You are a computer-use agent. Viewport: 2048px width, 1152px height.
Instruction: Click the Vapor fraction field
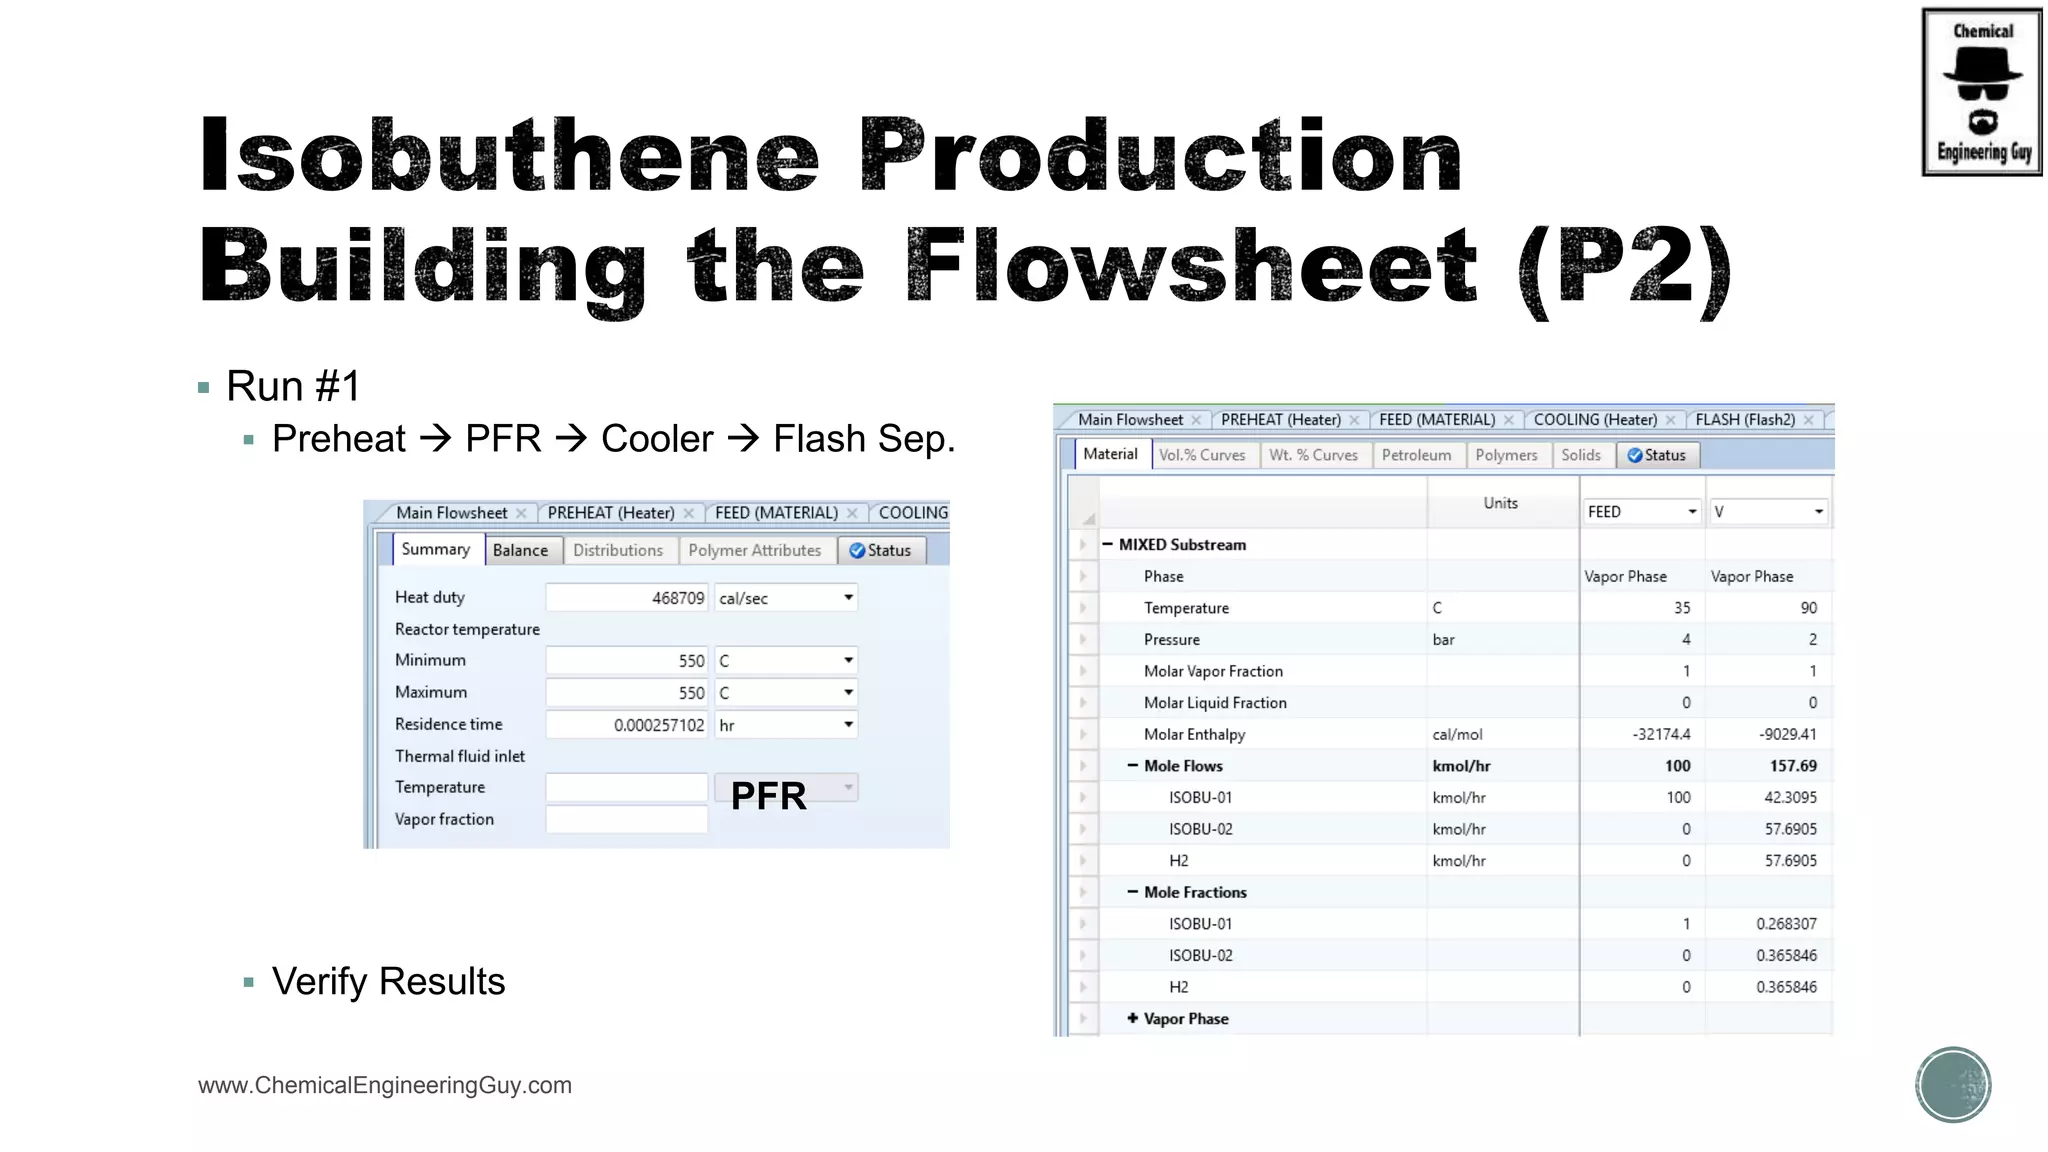627,820
